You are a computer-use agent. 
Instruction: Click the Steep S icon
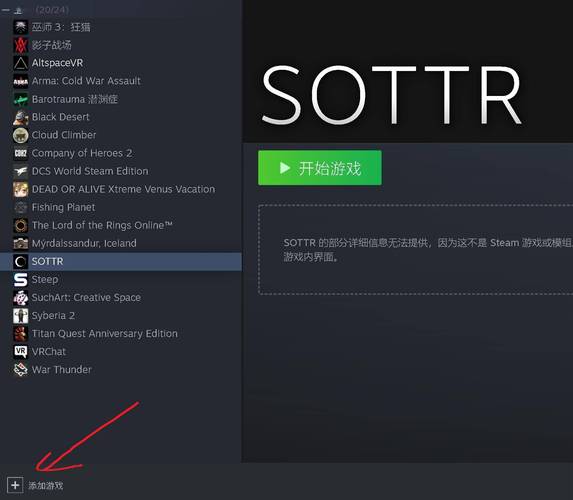pyautogui.click(x=20, y=280)
